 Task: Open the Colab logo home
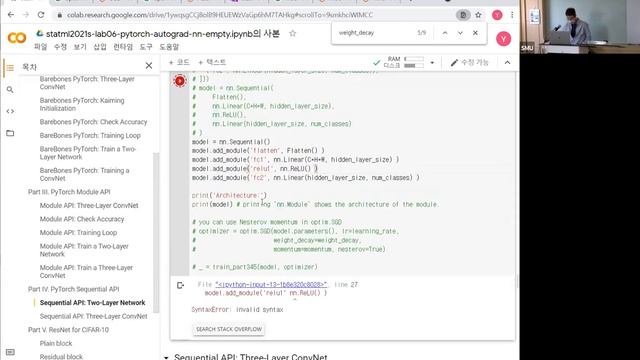point(17,38)
